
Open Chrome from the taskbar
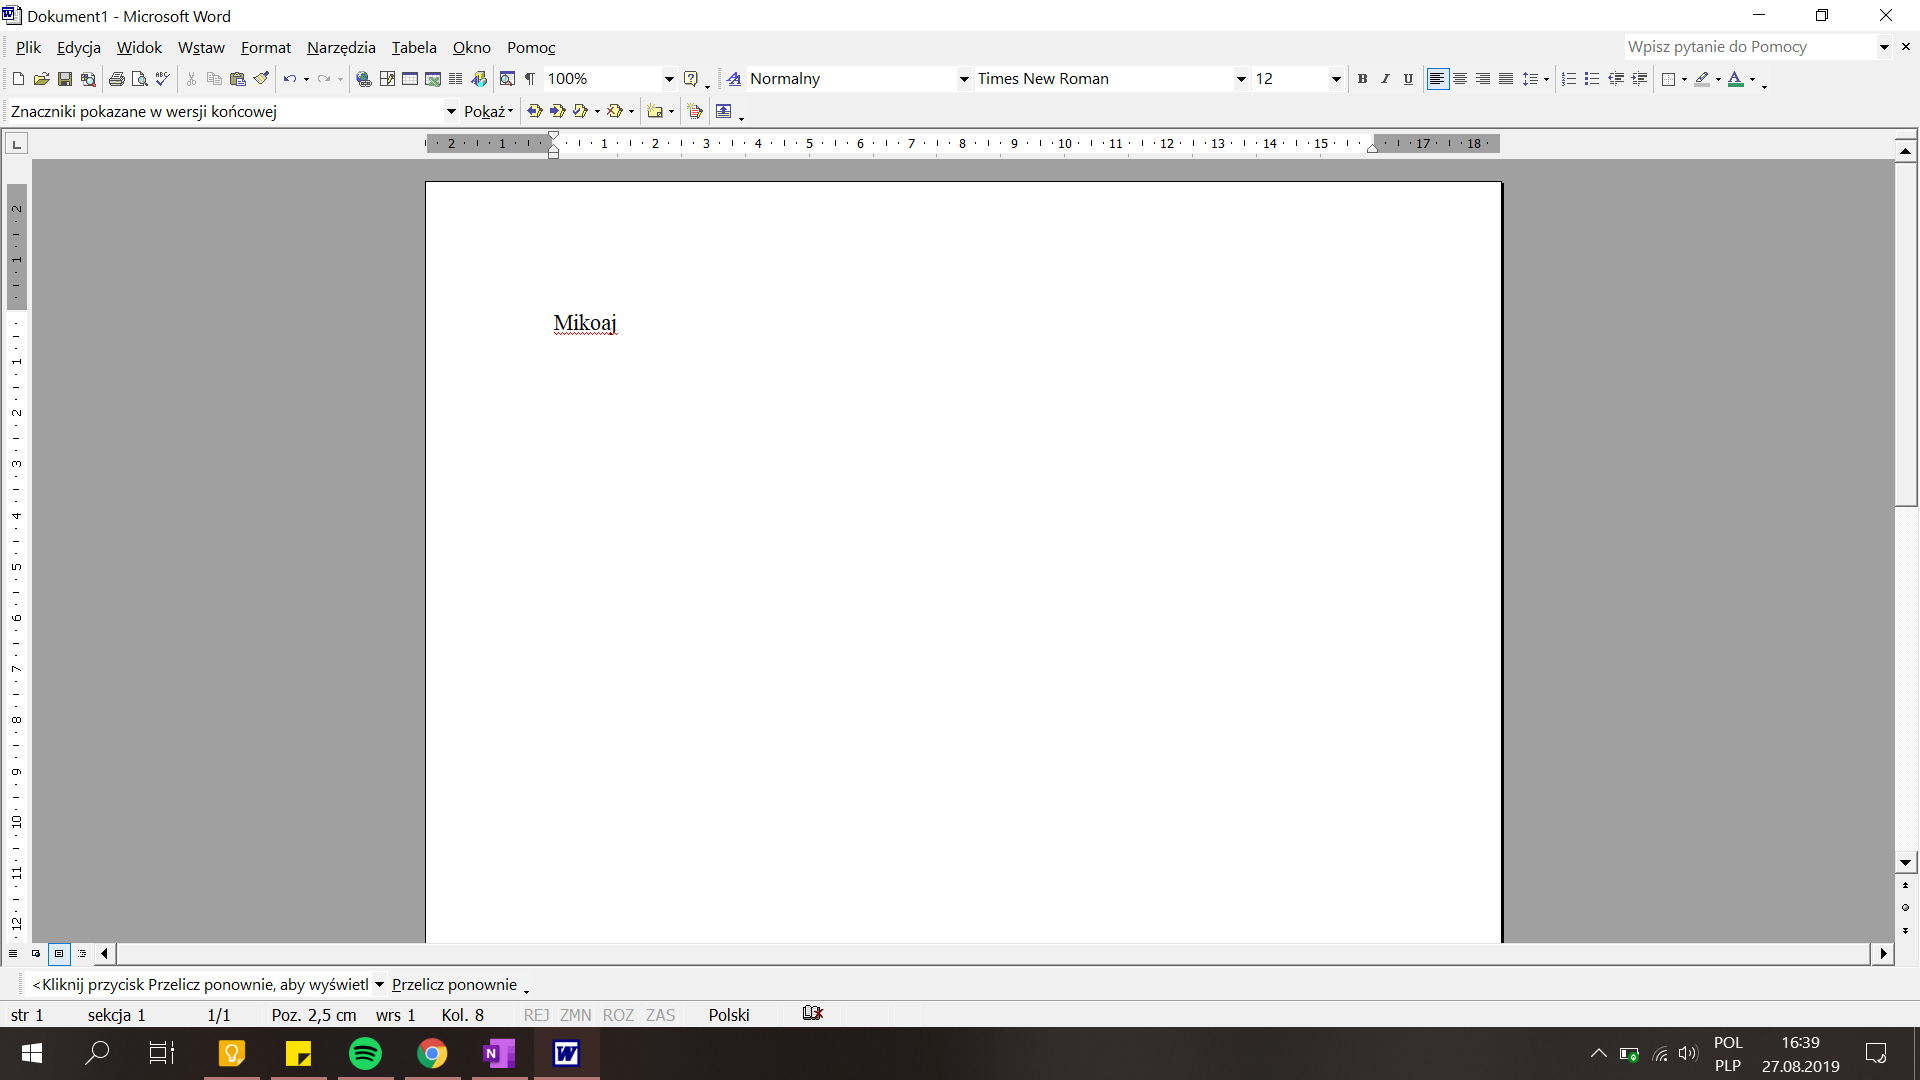coord(432,1053)
